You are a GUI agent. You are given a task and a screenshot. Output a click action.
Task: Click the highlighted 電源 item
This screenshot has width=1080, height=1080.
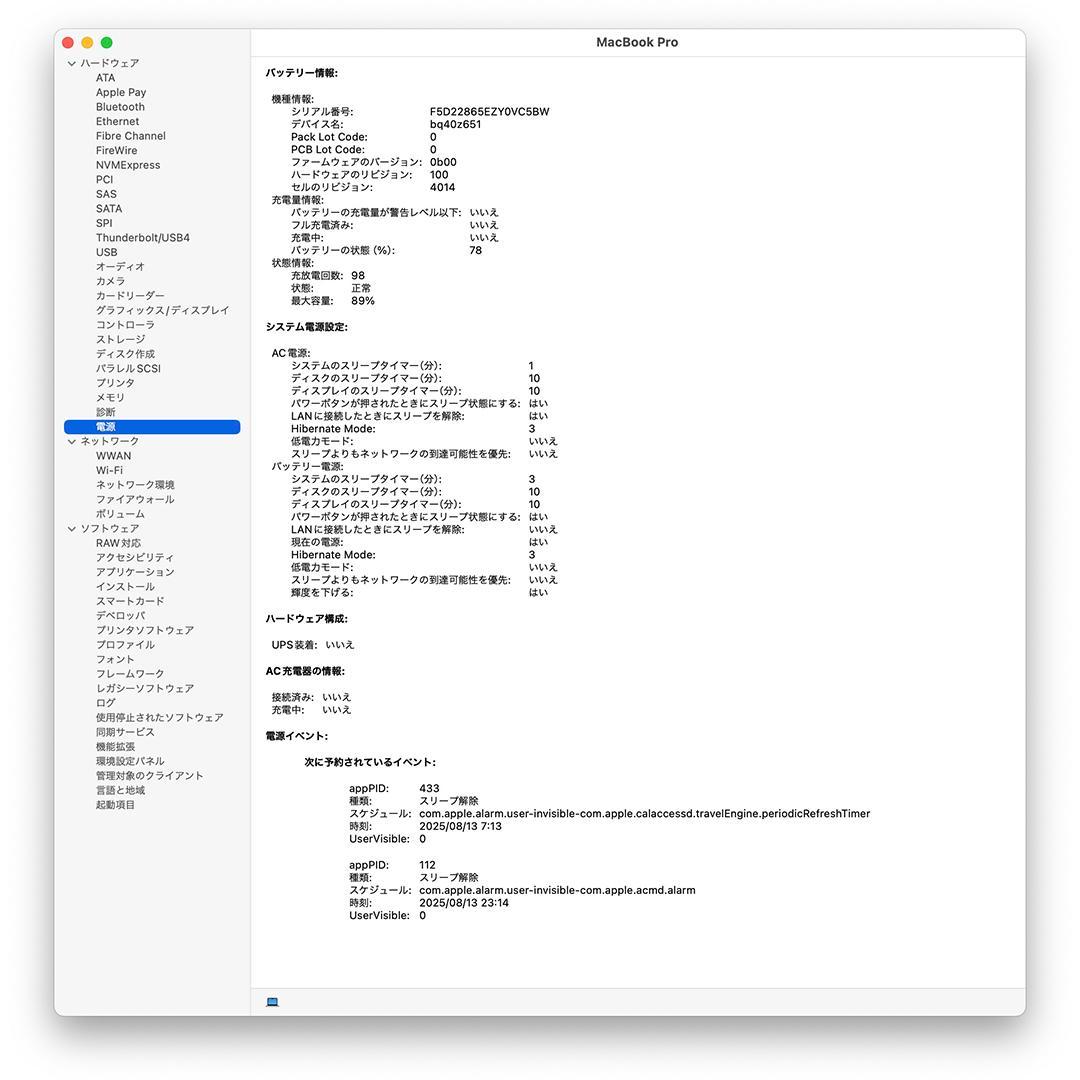pyautogui.click(x=105, y=427)
